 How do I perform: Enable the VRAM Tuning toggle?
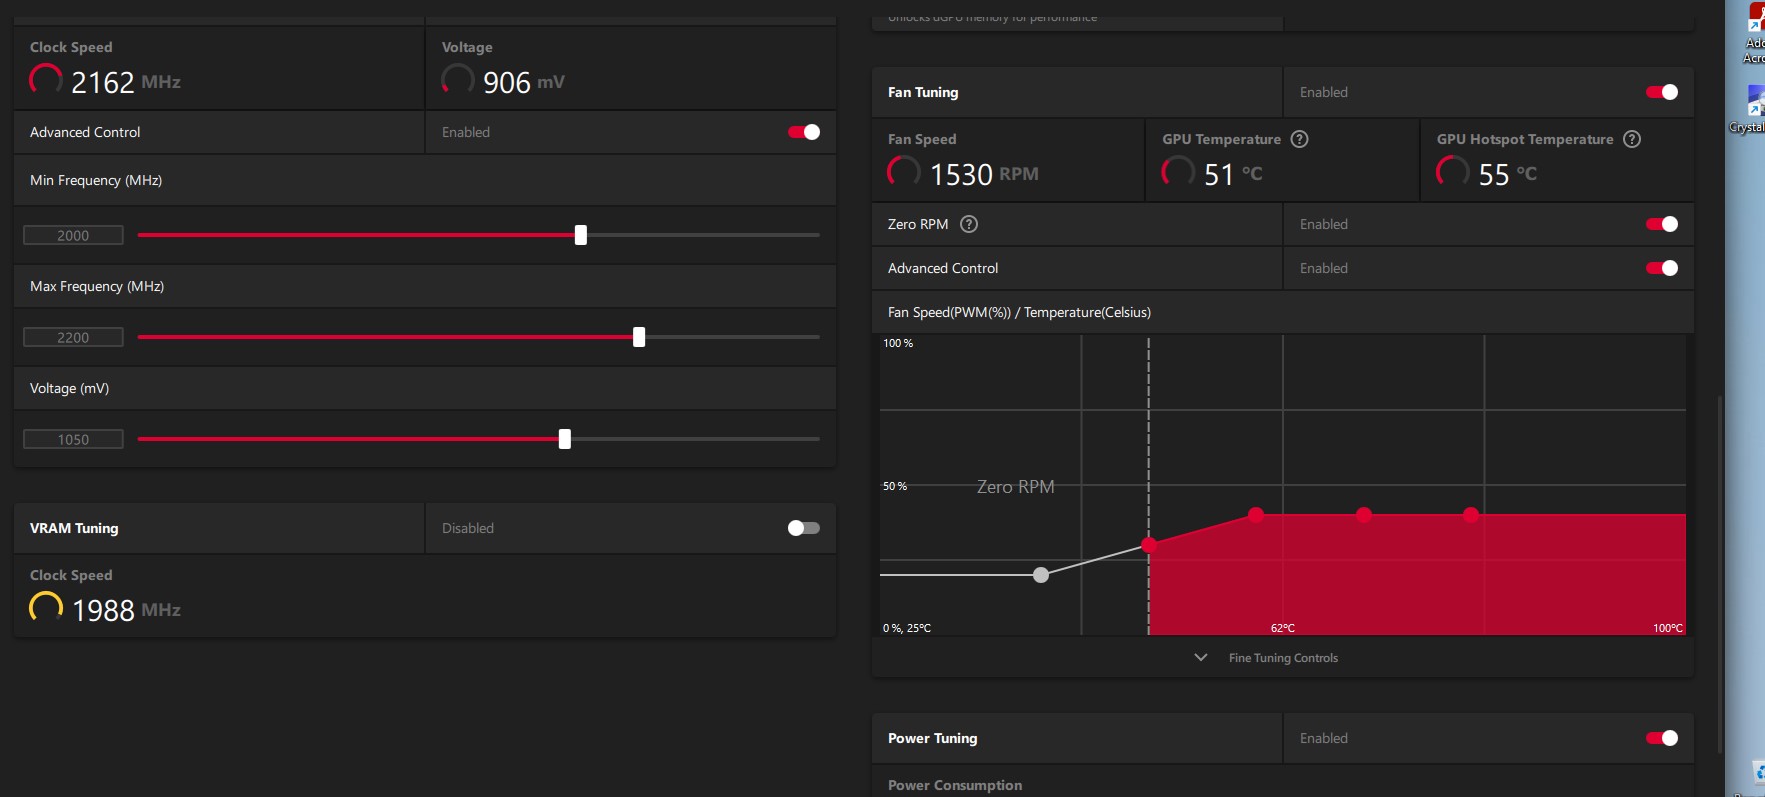(x=803, y=528)
